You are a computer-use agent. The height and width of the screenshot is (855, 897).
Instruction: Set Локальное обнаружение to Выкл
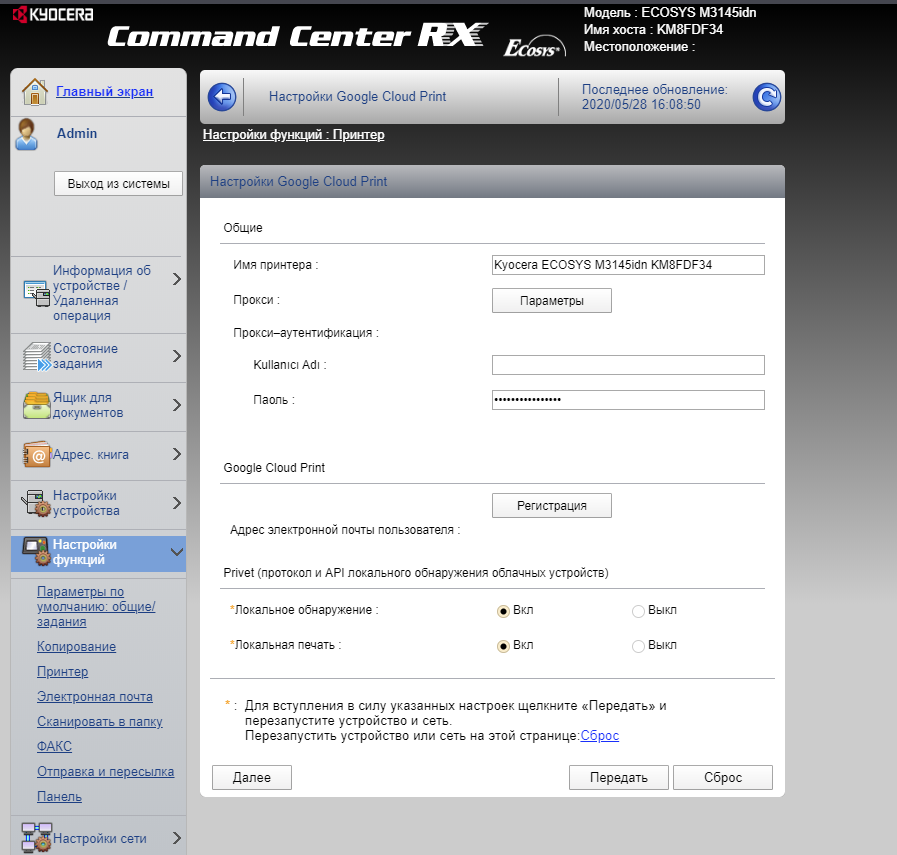tap(638, 611)
